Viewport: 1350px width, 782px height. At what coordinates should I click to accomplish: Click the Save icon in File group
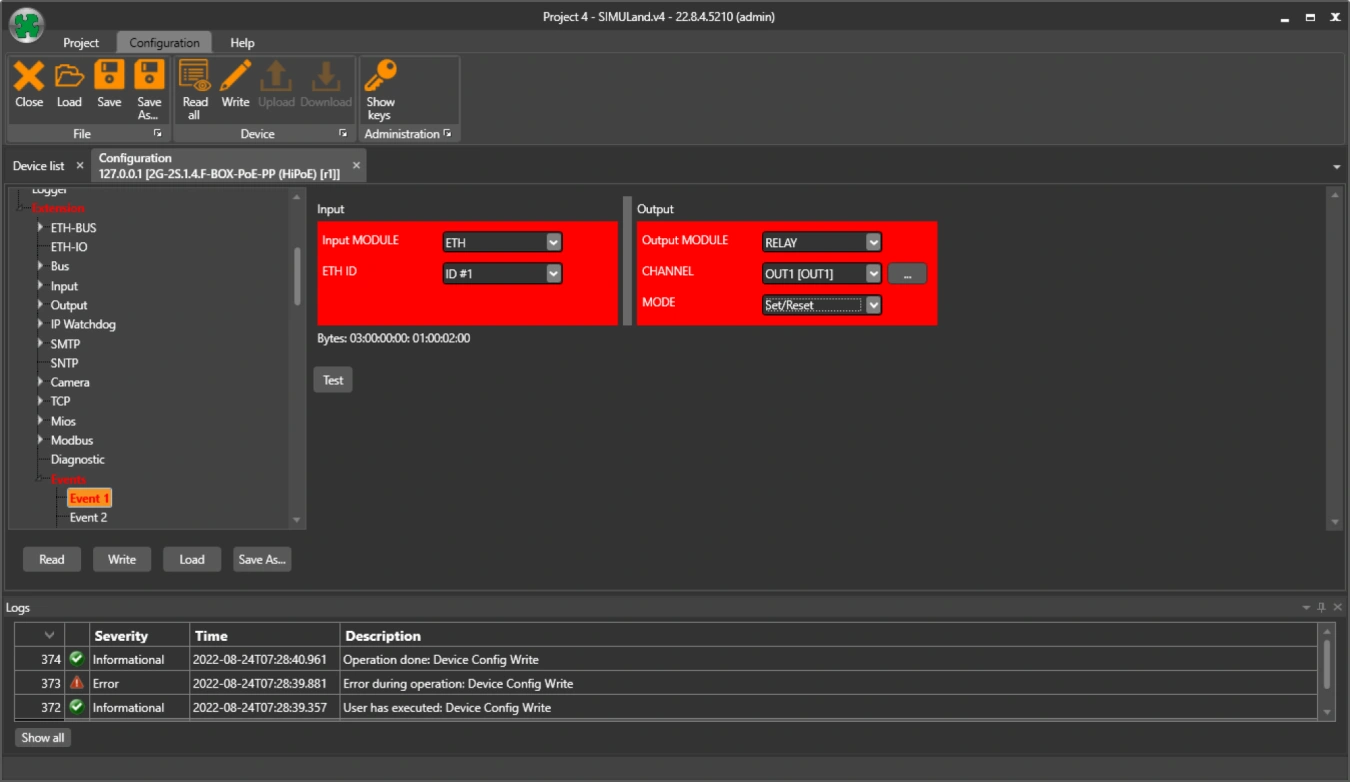click(109, 77)
